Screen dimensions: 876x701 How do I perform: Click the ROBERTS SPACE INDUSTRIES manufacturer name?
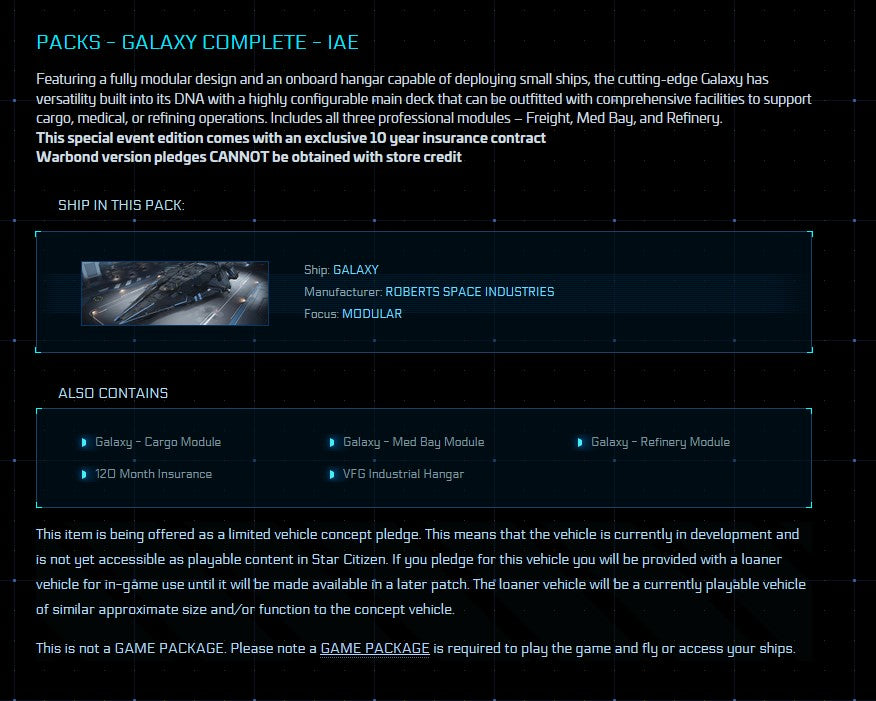click(469, 292)
